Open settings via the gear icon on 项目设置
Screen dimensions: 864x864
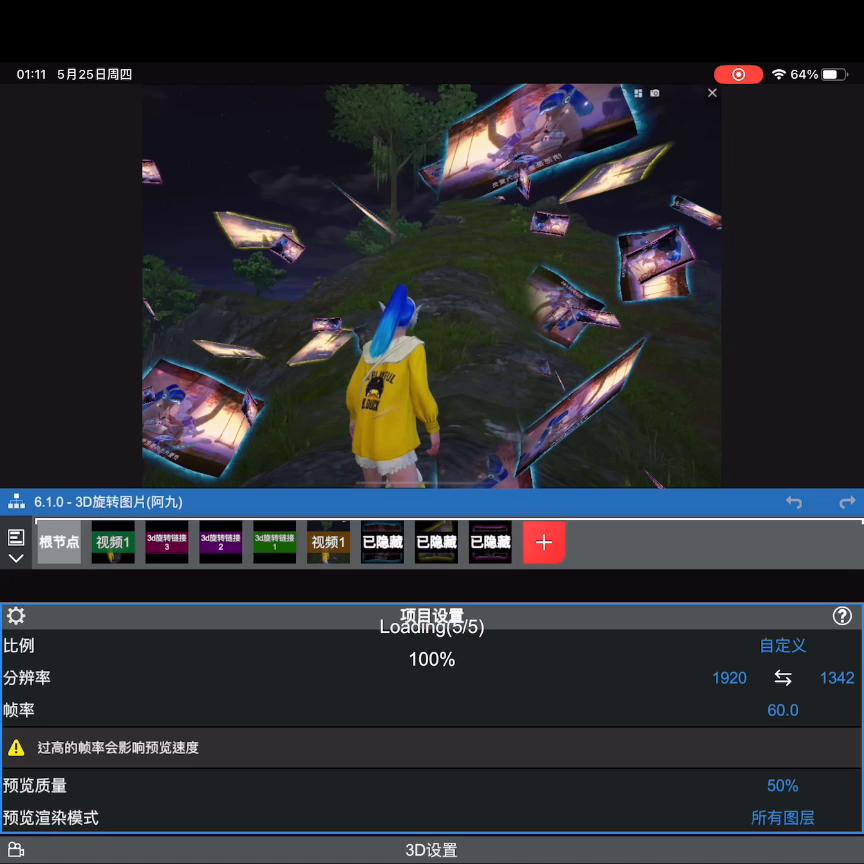[x=16, y=615]
